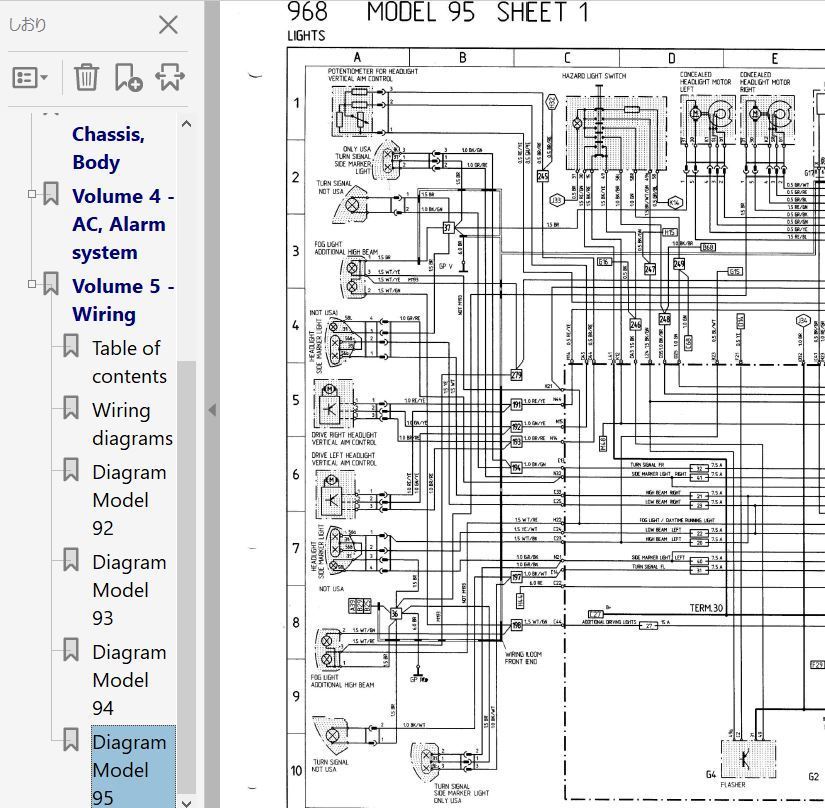This screenshot has height=808, width=825.
Task: Click the HAZARD LIGHT SWITCH label
Action: pyautogui.click(x=594, y=76)
